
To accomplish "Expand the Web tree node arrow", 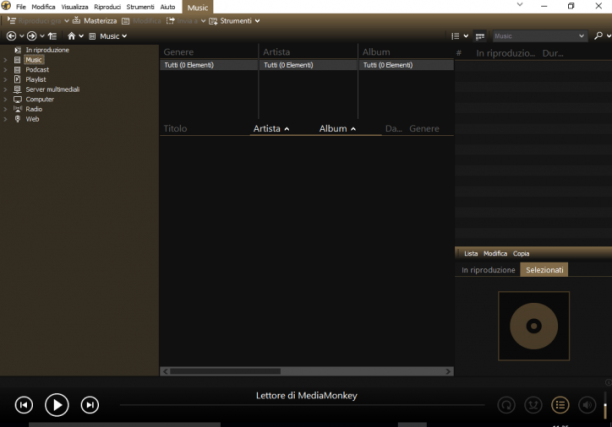I will point(5,119).
